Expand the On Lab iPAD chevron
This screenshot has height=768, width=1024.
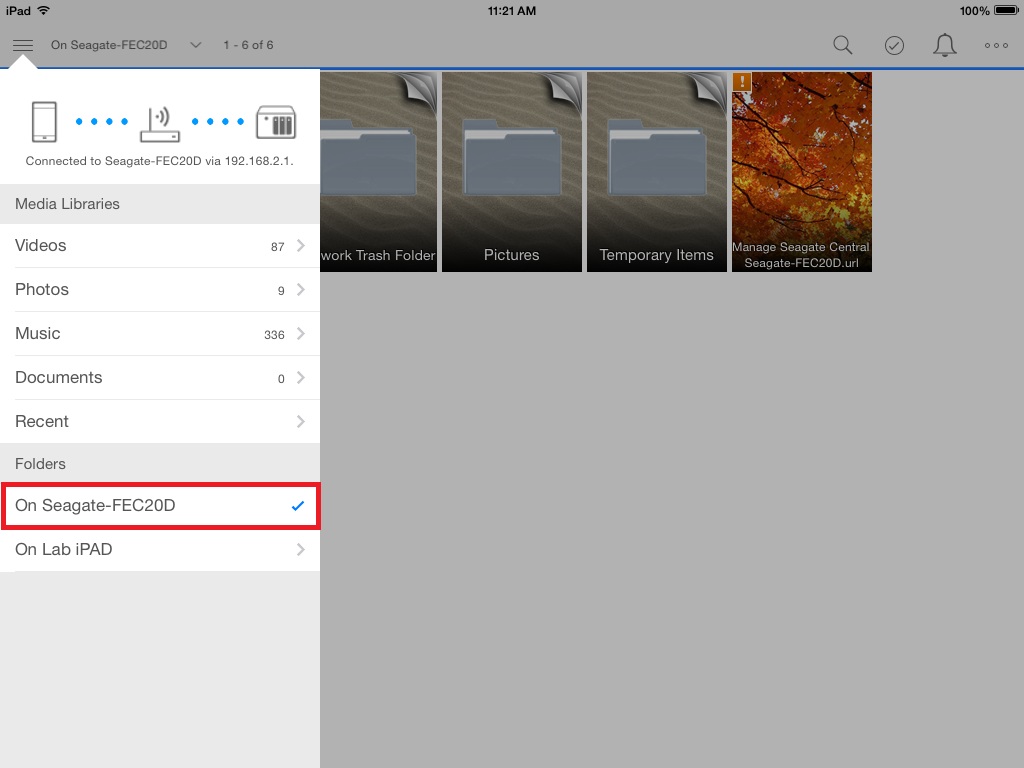(x=301, y=550)
